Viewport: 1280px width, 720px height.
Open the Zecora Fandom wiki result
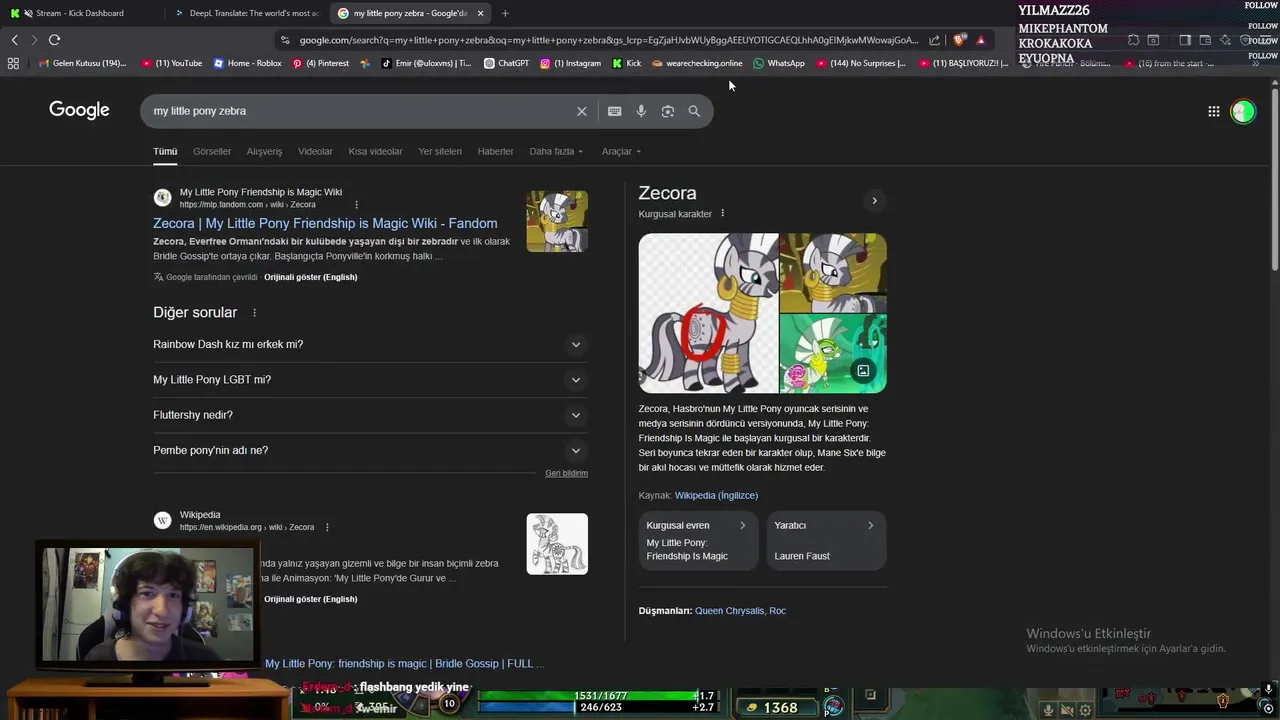pos(325,223)
